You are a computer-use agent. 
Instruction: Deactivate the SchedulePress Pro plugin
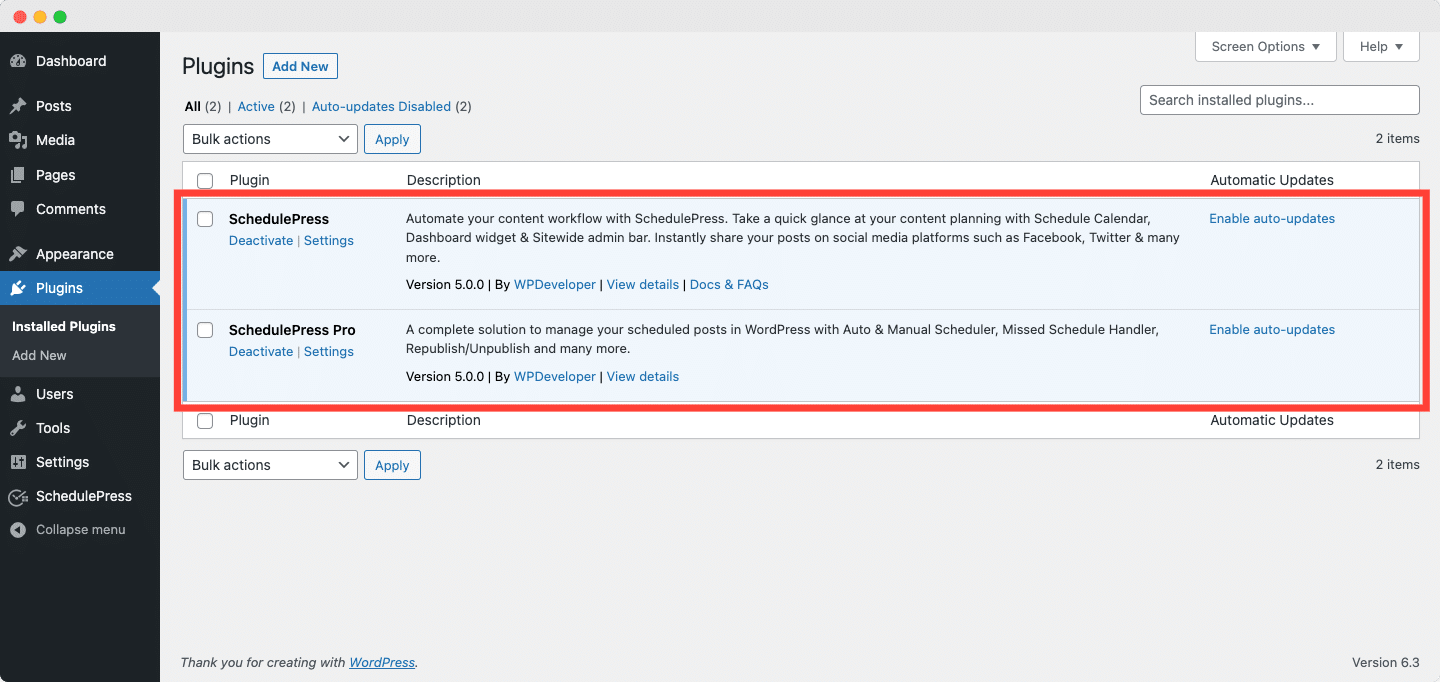[x=261, y=352]
